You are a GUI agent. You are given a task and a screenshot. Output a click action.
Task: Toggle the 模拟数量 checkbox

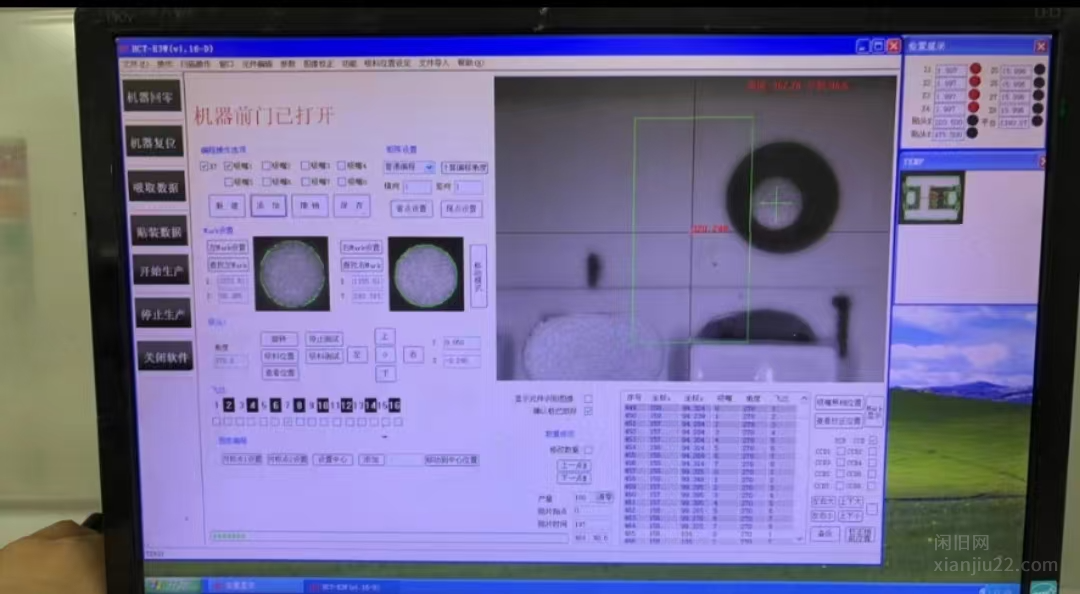tap(588, 450)
